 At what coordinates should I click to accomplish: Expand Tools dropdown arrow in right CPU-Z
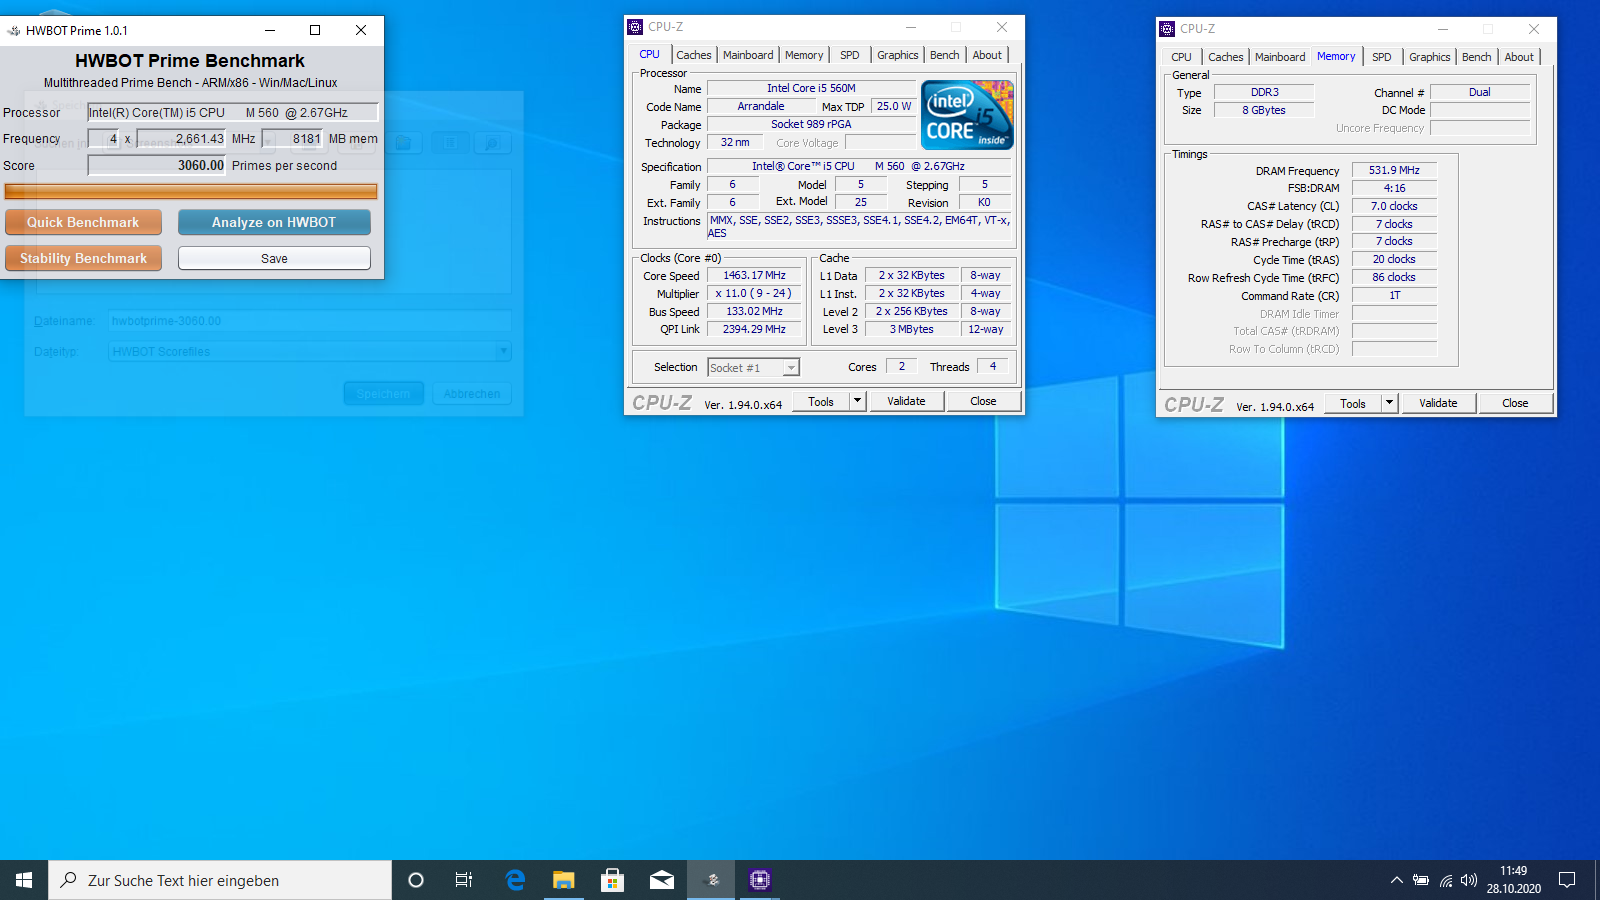pos(1389,403)
